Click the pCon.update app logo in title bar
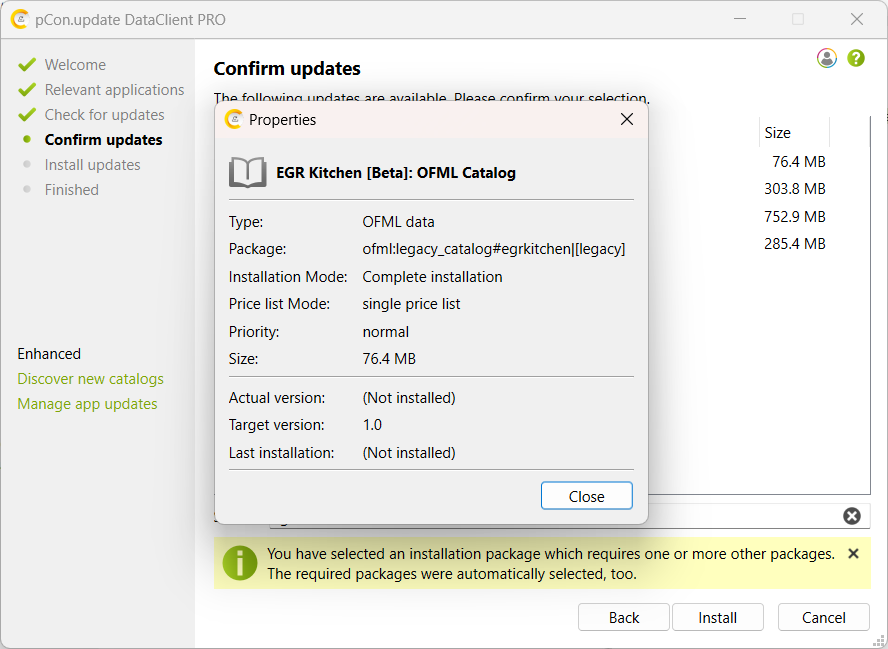 tap(20, 19)
